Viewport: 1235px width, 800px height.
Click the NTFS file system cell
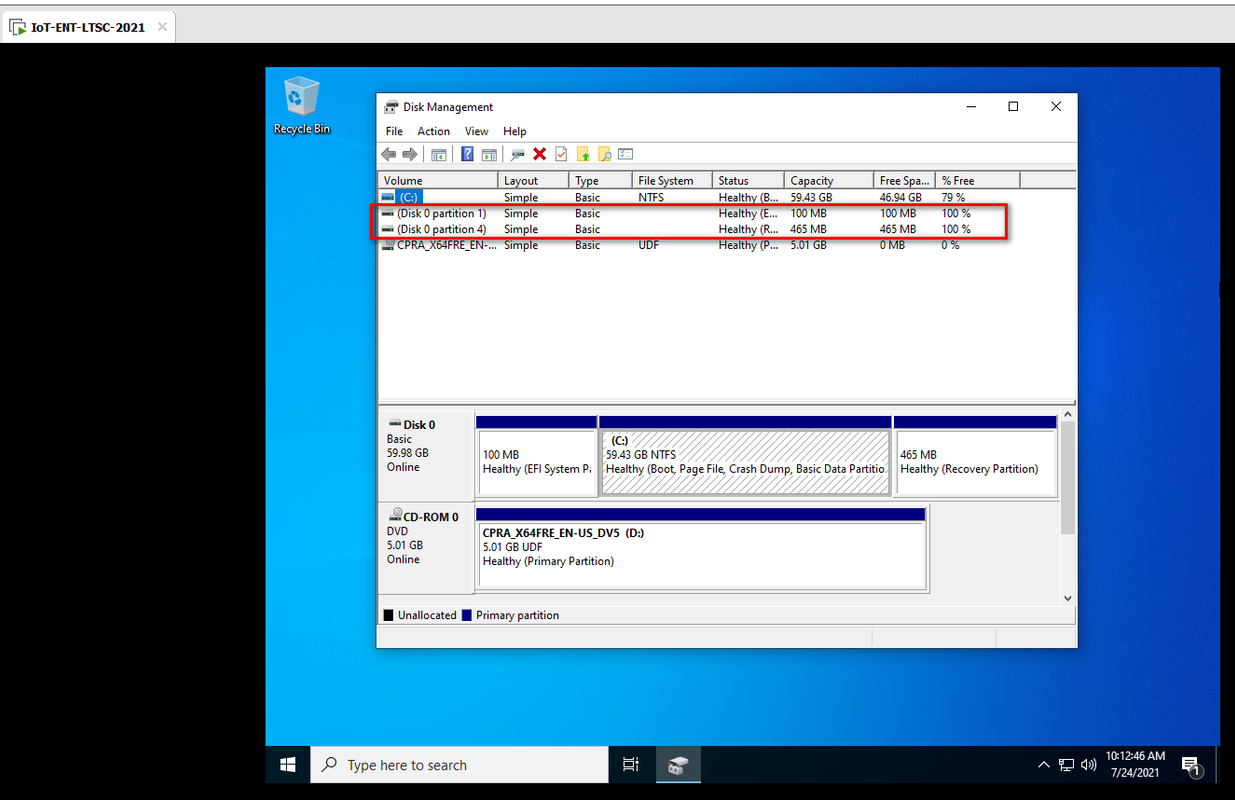(x=653, y=198)
